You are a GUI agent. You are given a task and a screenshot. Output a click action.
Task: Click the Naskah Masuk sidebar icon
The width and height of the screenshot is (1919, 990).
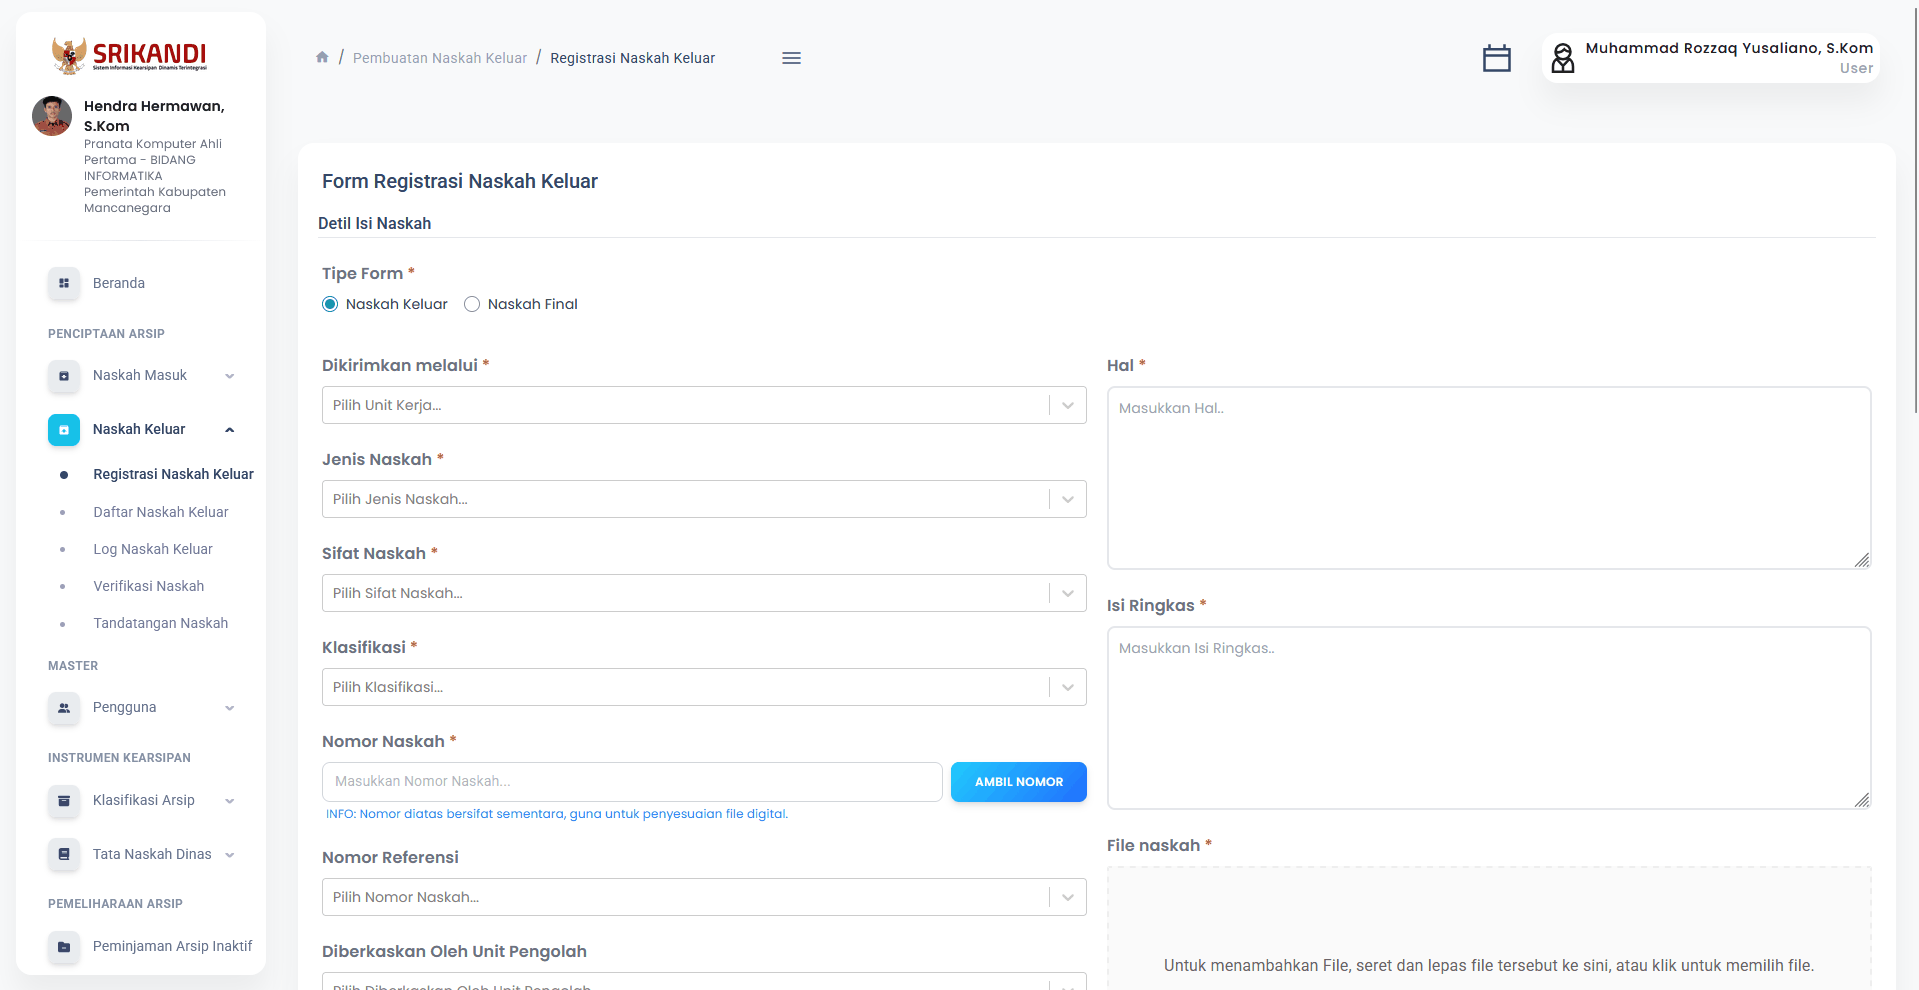click(x=64, y=376)
